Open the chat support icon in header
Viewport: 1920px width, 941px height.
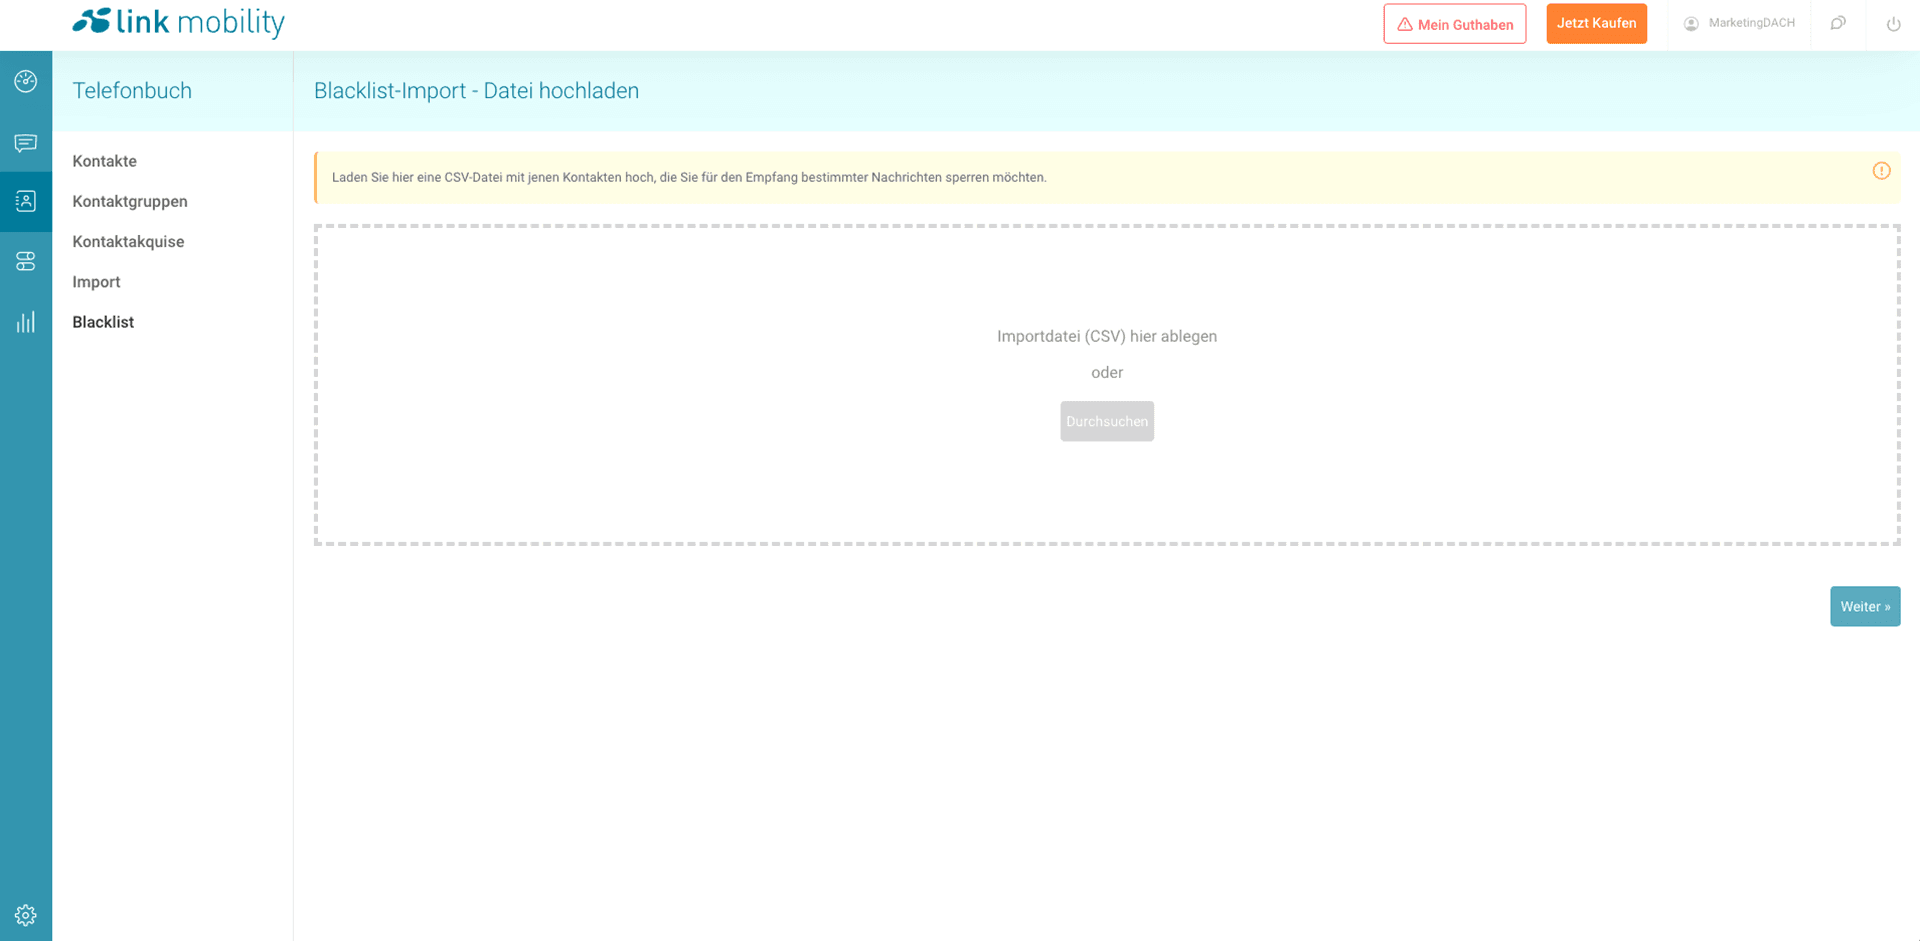pos(1838,24)
